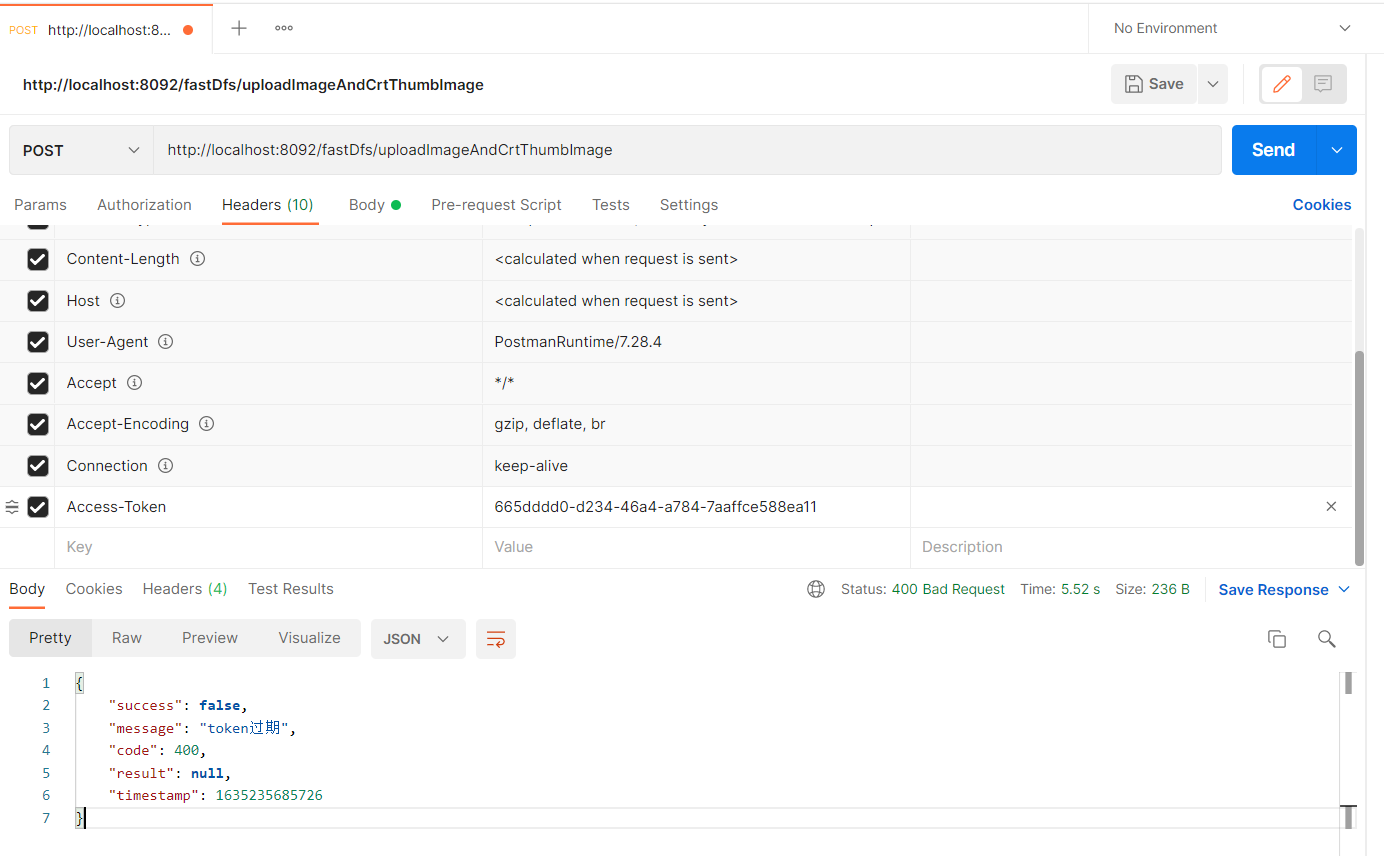Toggle response line wrap icon
1384x856 pixels.
click(496, 639)
